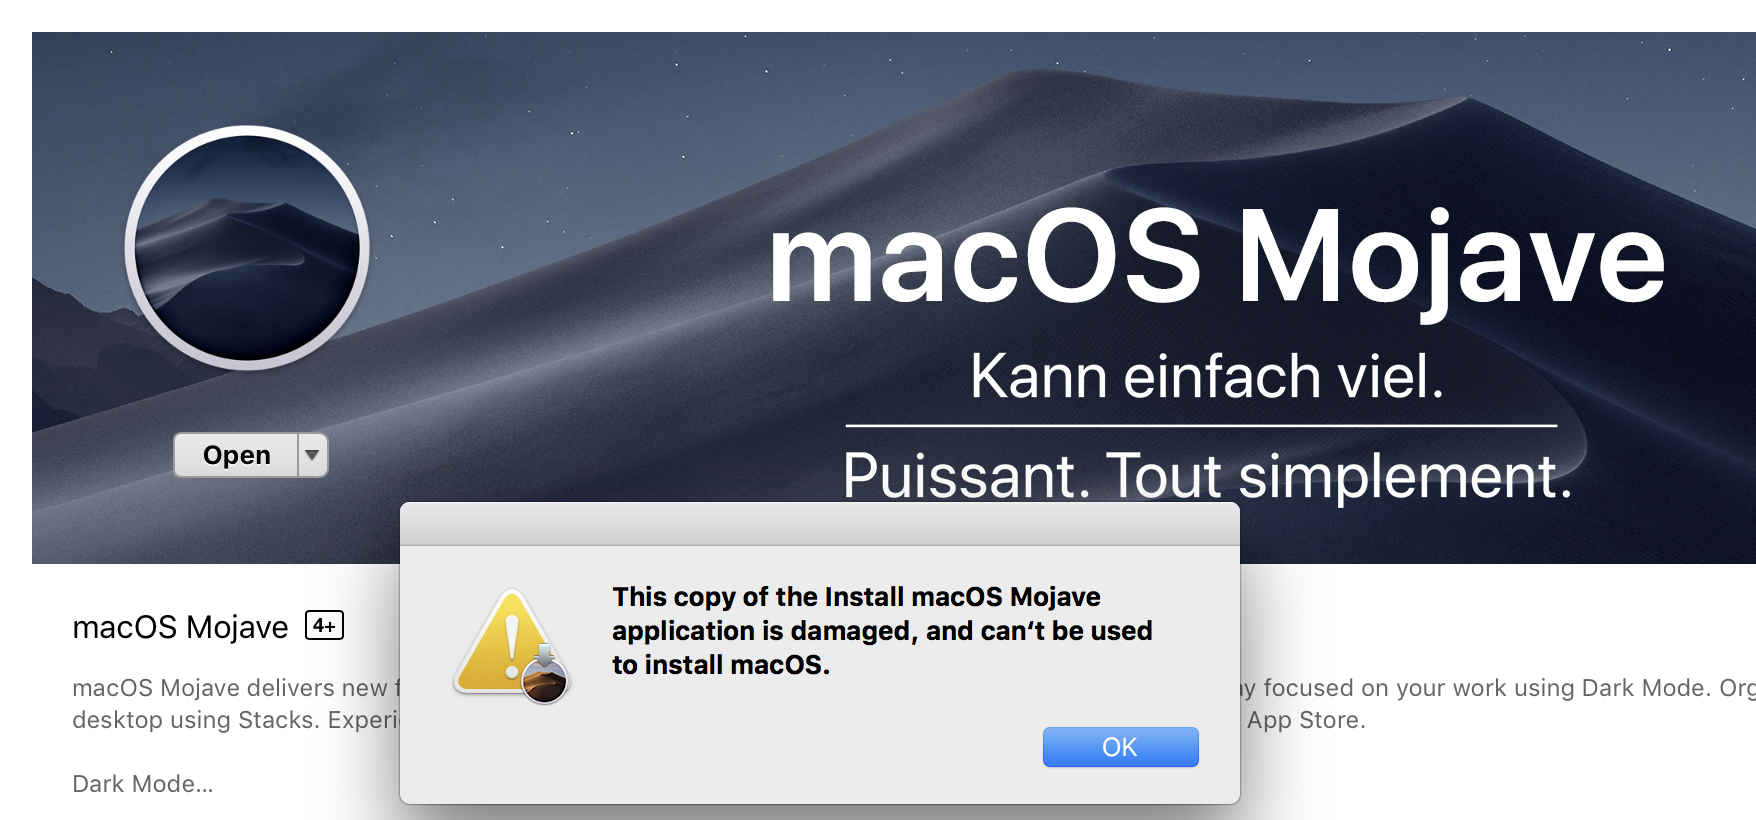1756x820 pixels.
Task: Click the round macOS Mojave app icon
Action: click(x=247, y=247)
